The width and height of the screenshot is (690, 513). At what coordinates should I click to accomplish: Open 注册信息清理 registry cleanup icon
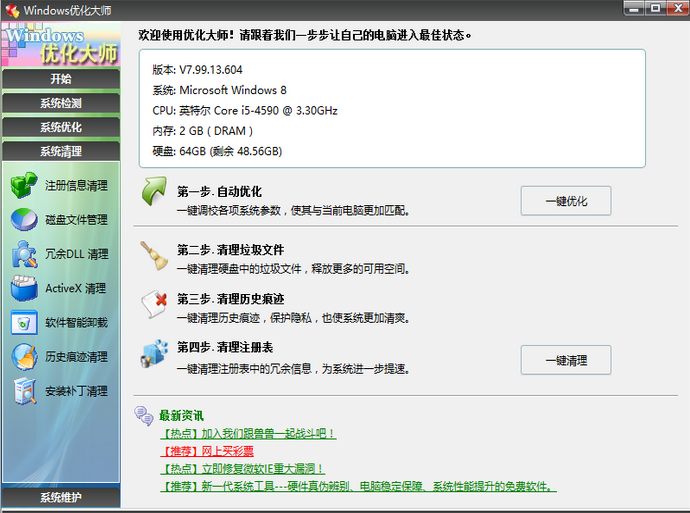click(24, 185)
